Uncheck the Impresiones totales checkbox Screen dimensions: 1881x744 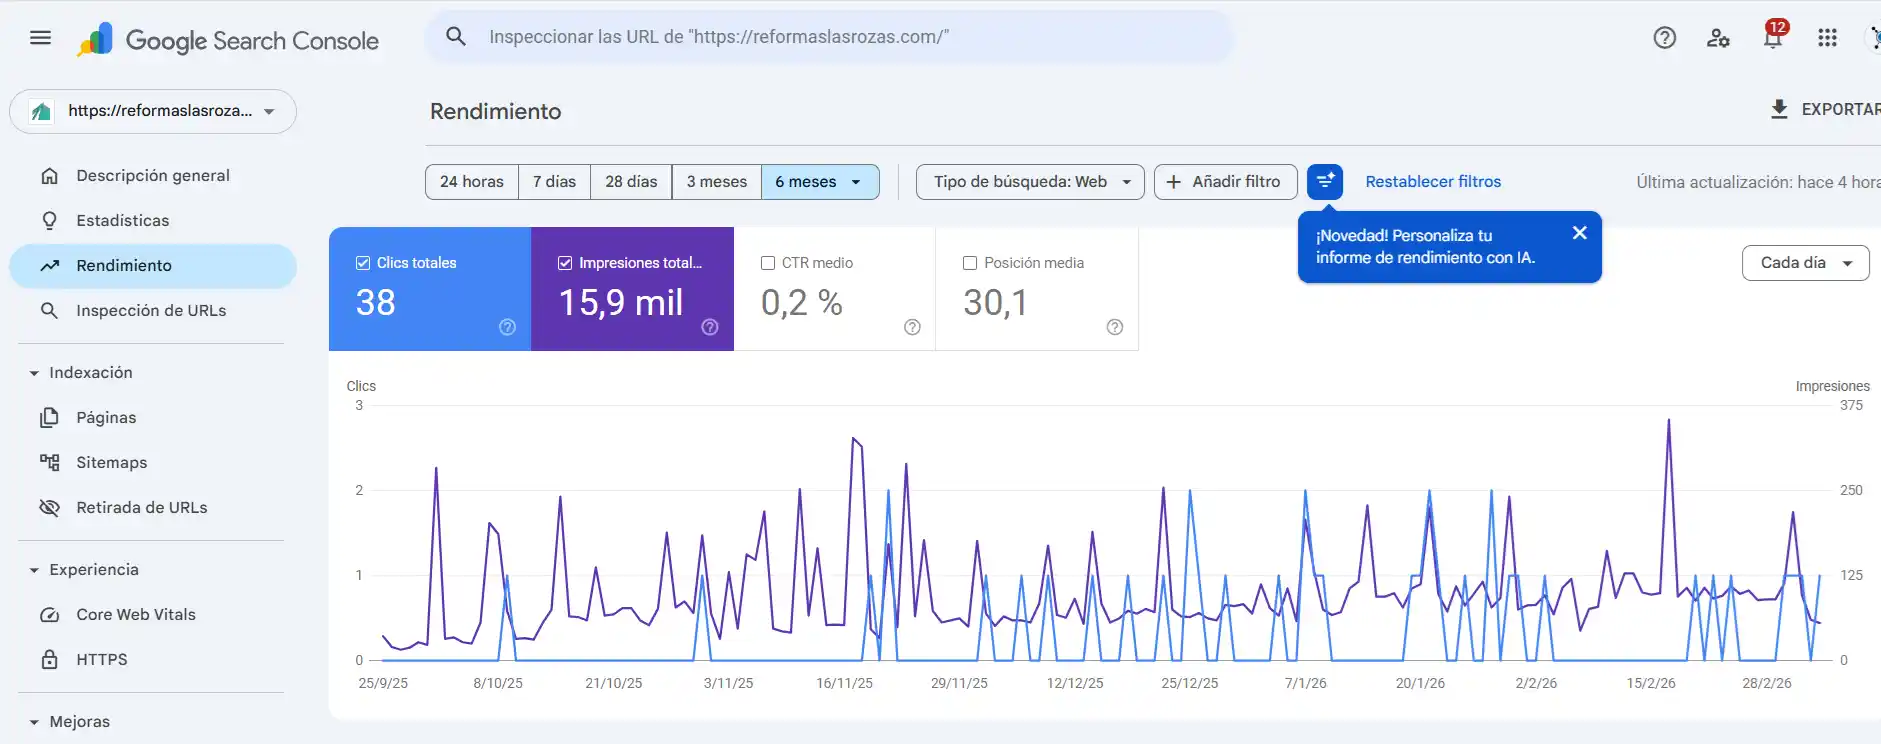pos(565,263)
